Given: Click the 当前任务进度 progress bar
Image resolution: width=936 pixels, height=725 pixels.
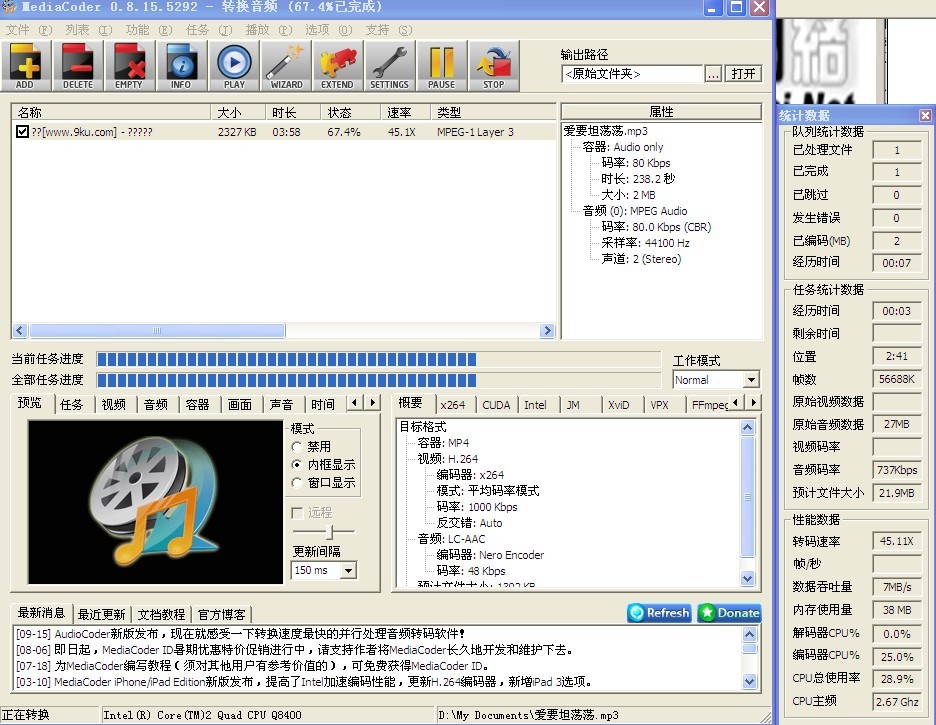Looking at the screenshot, I should click(x=378, y=359).
